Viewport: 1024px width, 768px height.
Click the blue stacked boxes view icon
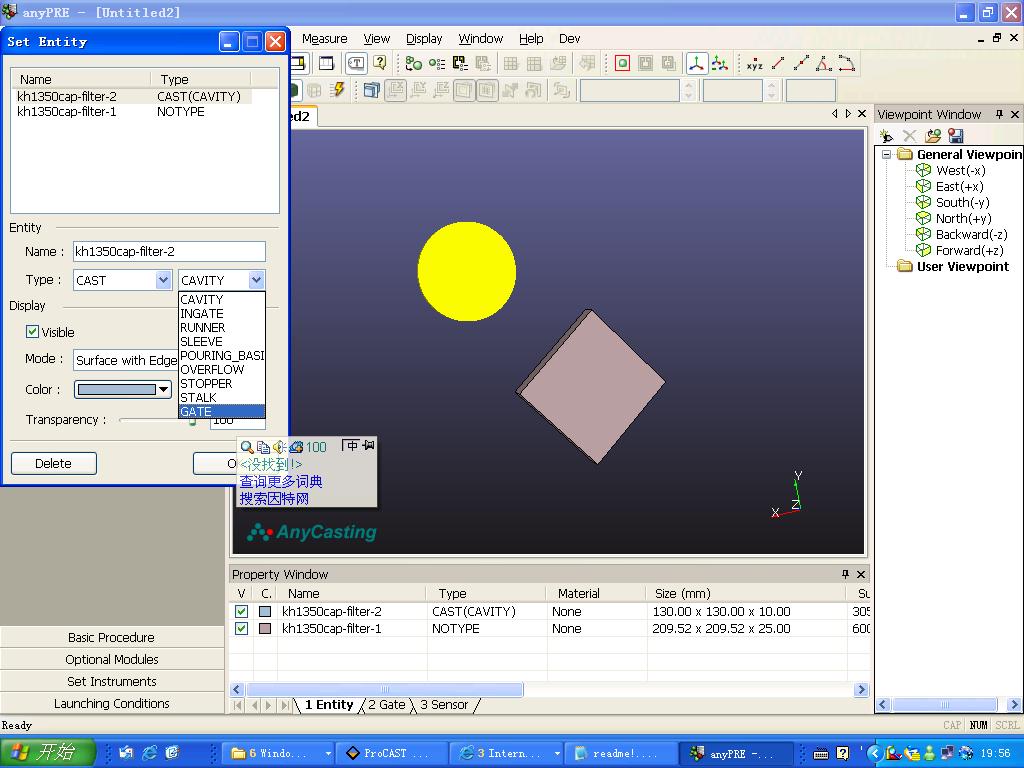pyautogui.click(x=372, y=89)
